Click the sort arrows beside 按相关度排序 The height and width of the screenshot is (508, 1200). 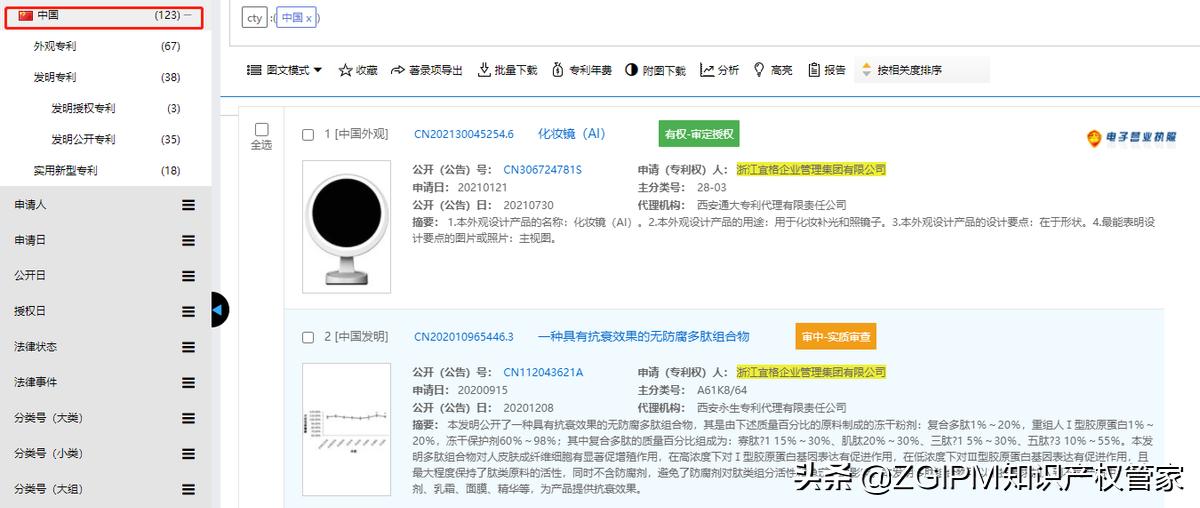(866, 70)
